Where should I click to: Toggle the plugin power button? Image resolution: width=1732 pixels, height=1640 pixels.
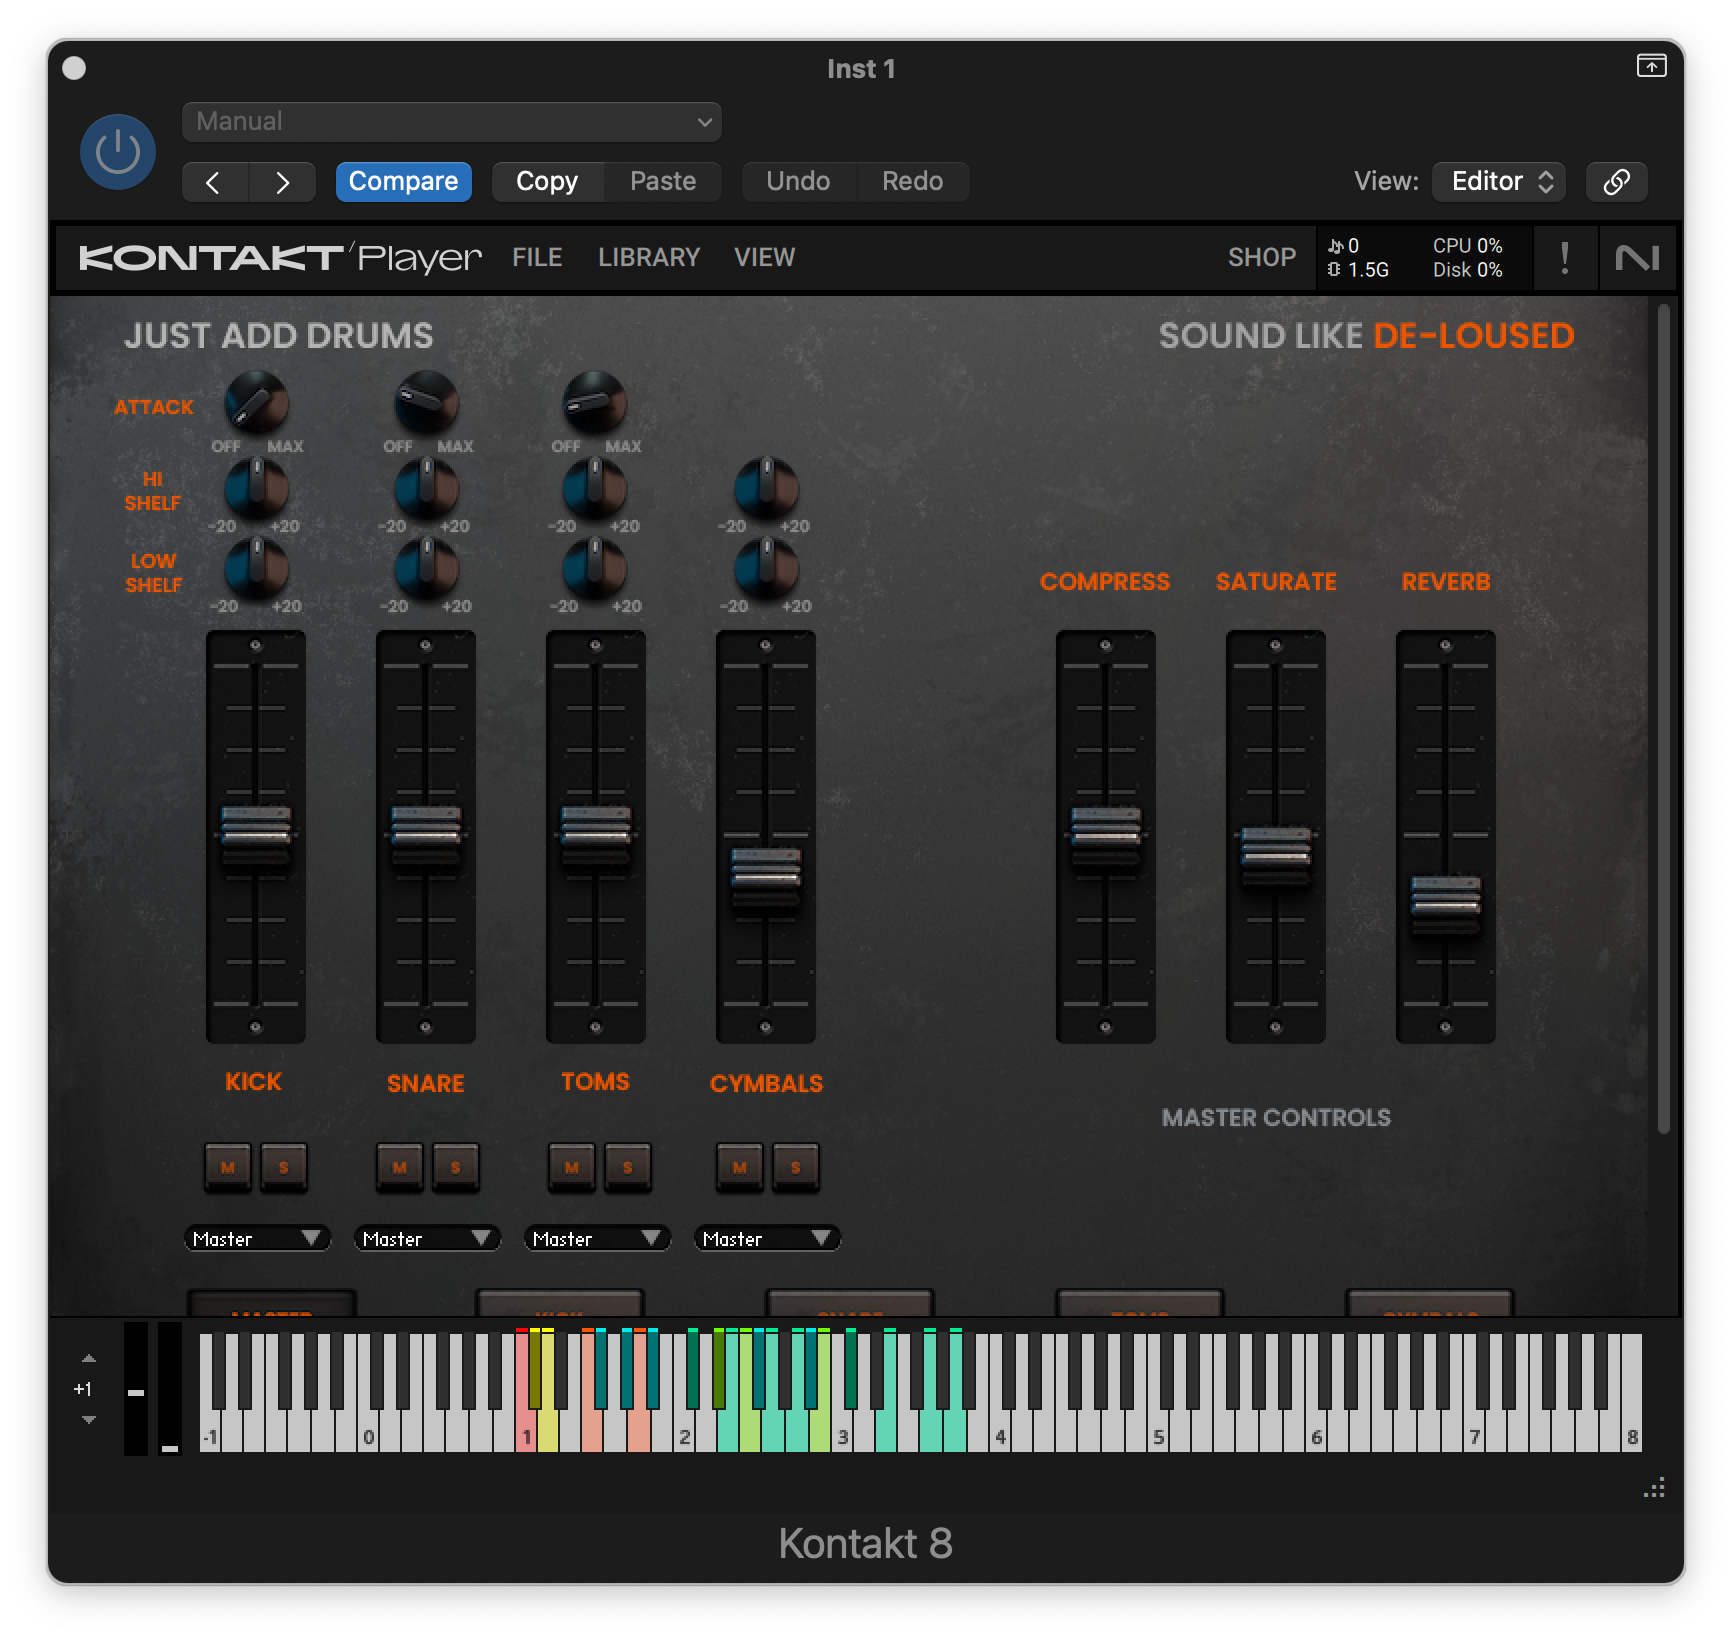[x=118, y=152]
